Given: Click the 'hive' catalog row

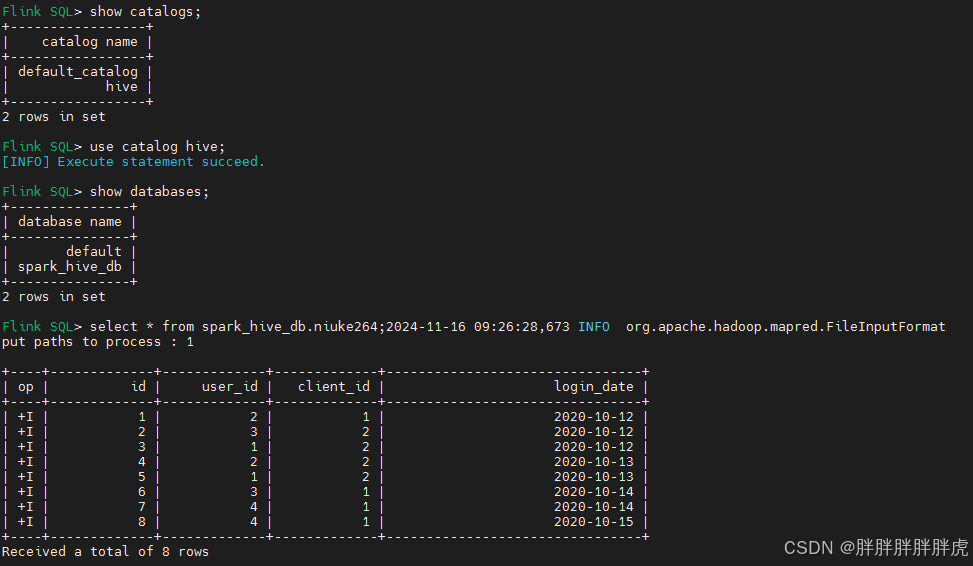Looking at the screenshot, I should pyautogui.click(x=122, y=87).
